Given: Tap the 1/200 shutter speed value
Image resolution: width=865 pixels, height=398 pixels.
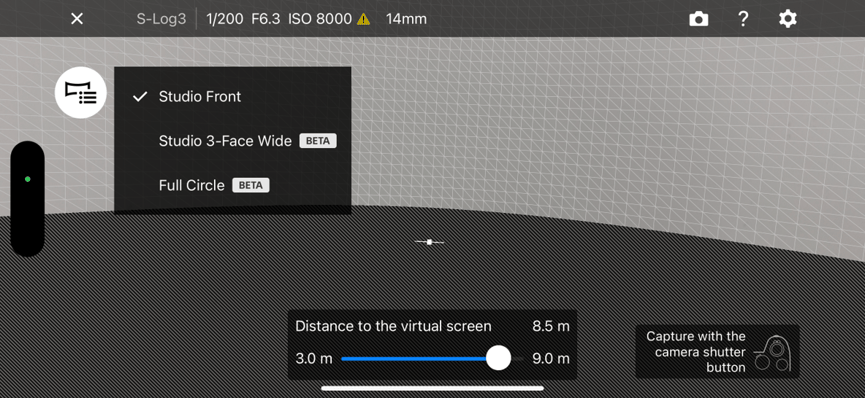Looking at the screenshot, I should point(225,19).
